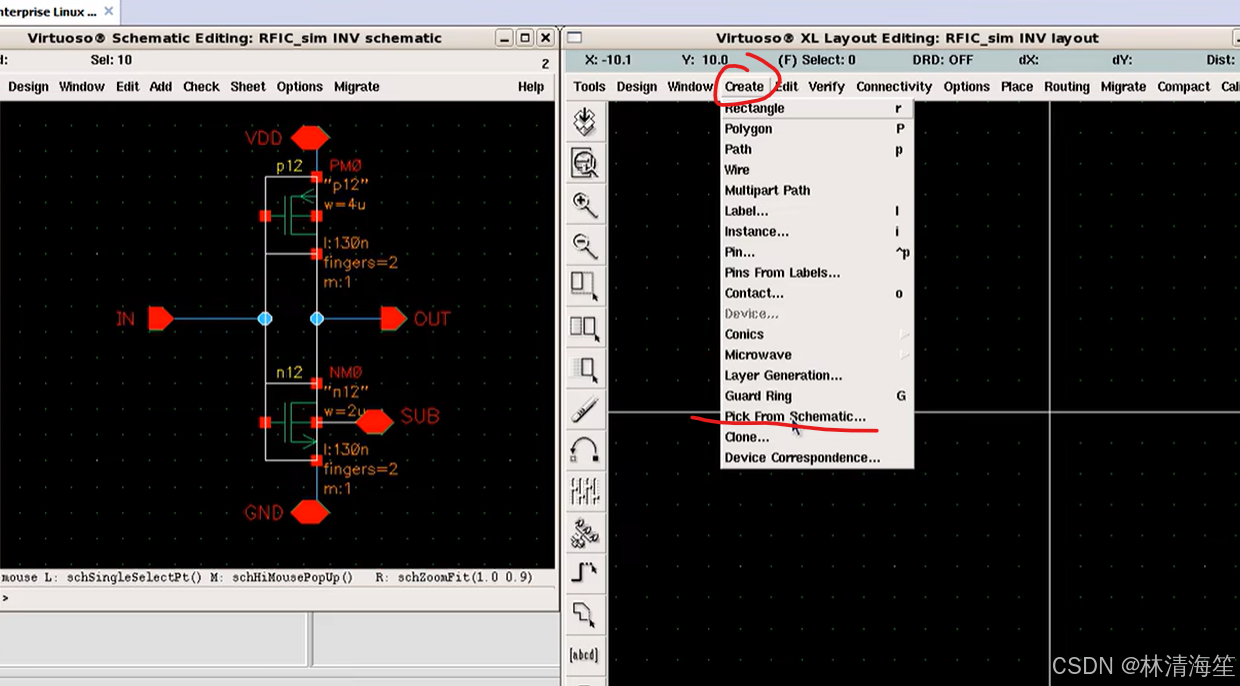The height and width of the screenshot is (686, 1240).
Task: Open Help menu in schematic window
Action: click(x=531, y=86)
